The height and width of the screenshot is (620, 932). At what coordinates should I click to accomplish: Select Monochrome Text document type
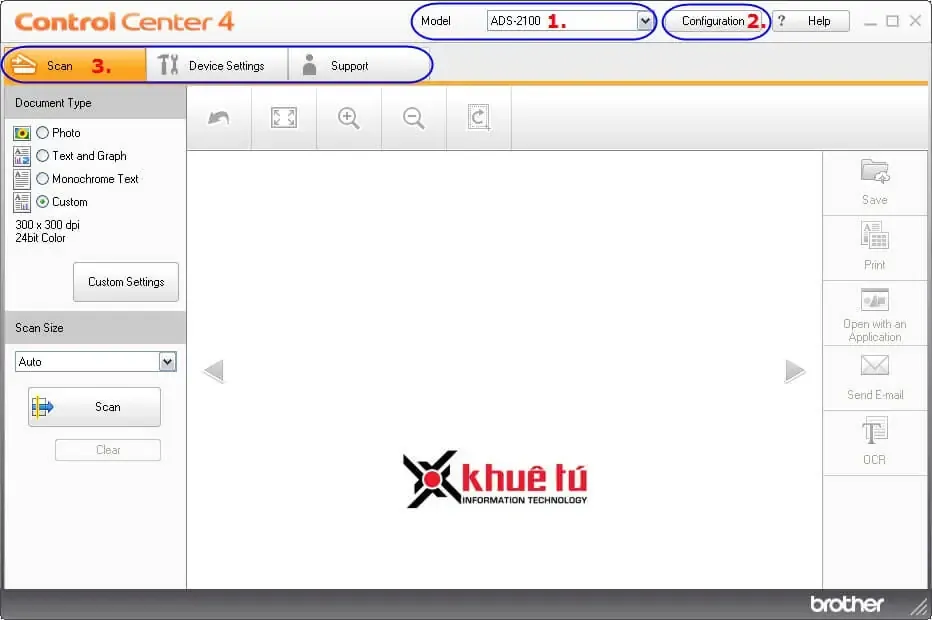[43, 178]
